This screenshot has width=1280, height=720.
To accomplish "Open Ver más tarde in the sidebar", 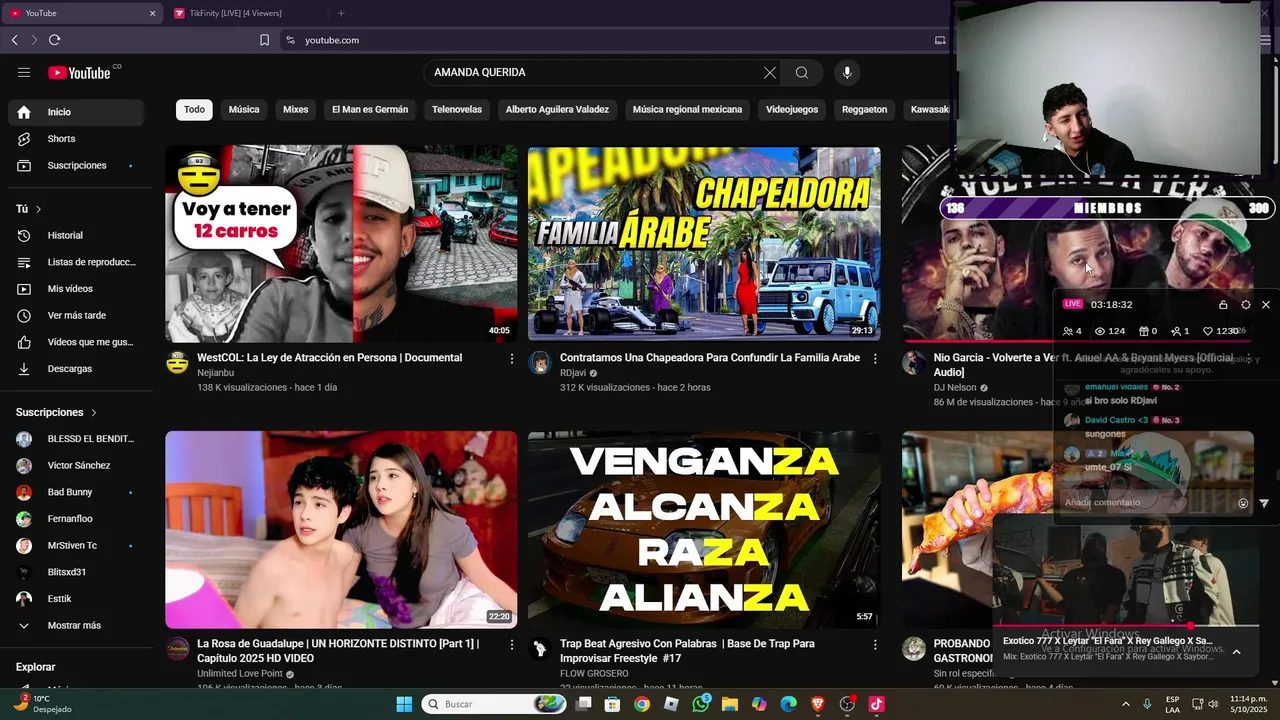I will pos(76,315).
